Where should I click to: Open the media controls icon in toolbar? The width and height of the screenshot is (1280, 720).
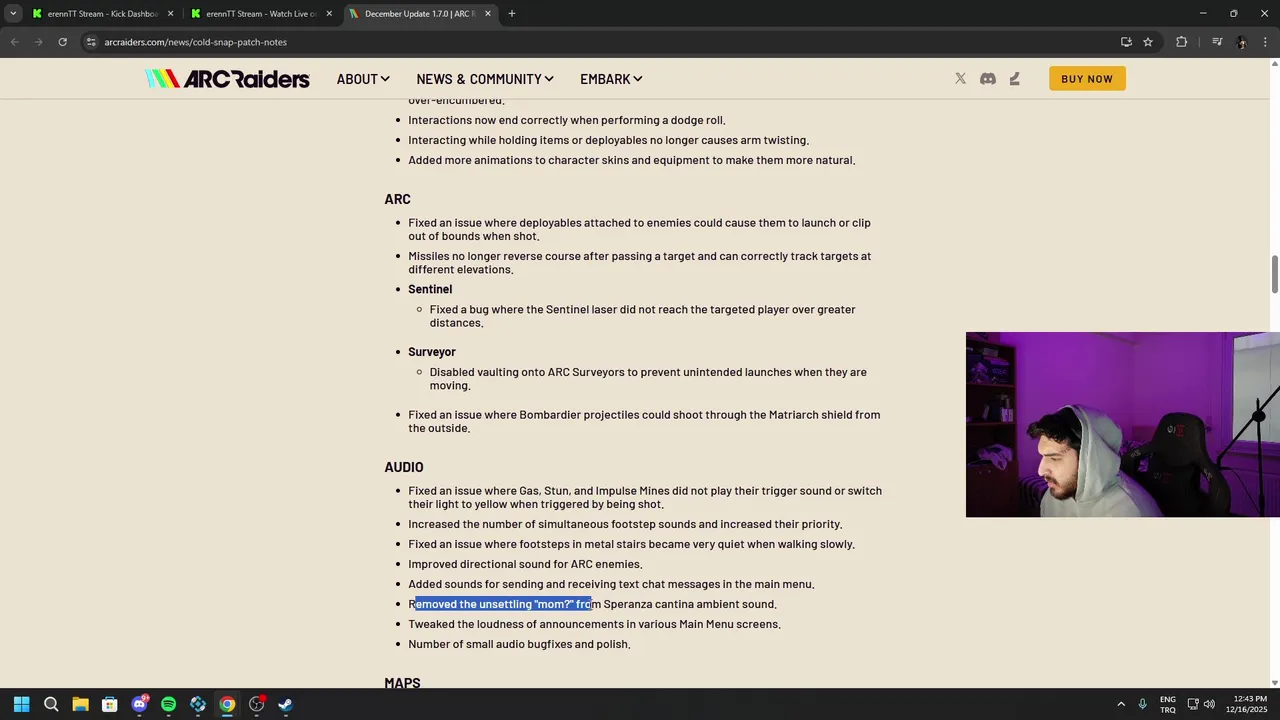click(1217, 42)
